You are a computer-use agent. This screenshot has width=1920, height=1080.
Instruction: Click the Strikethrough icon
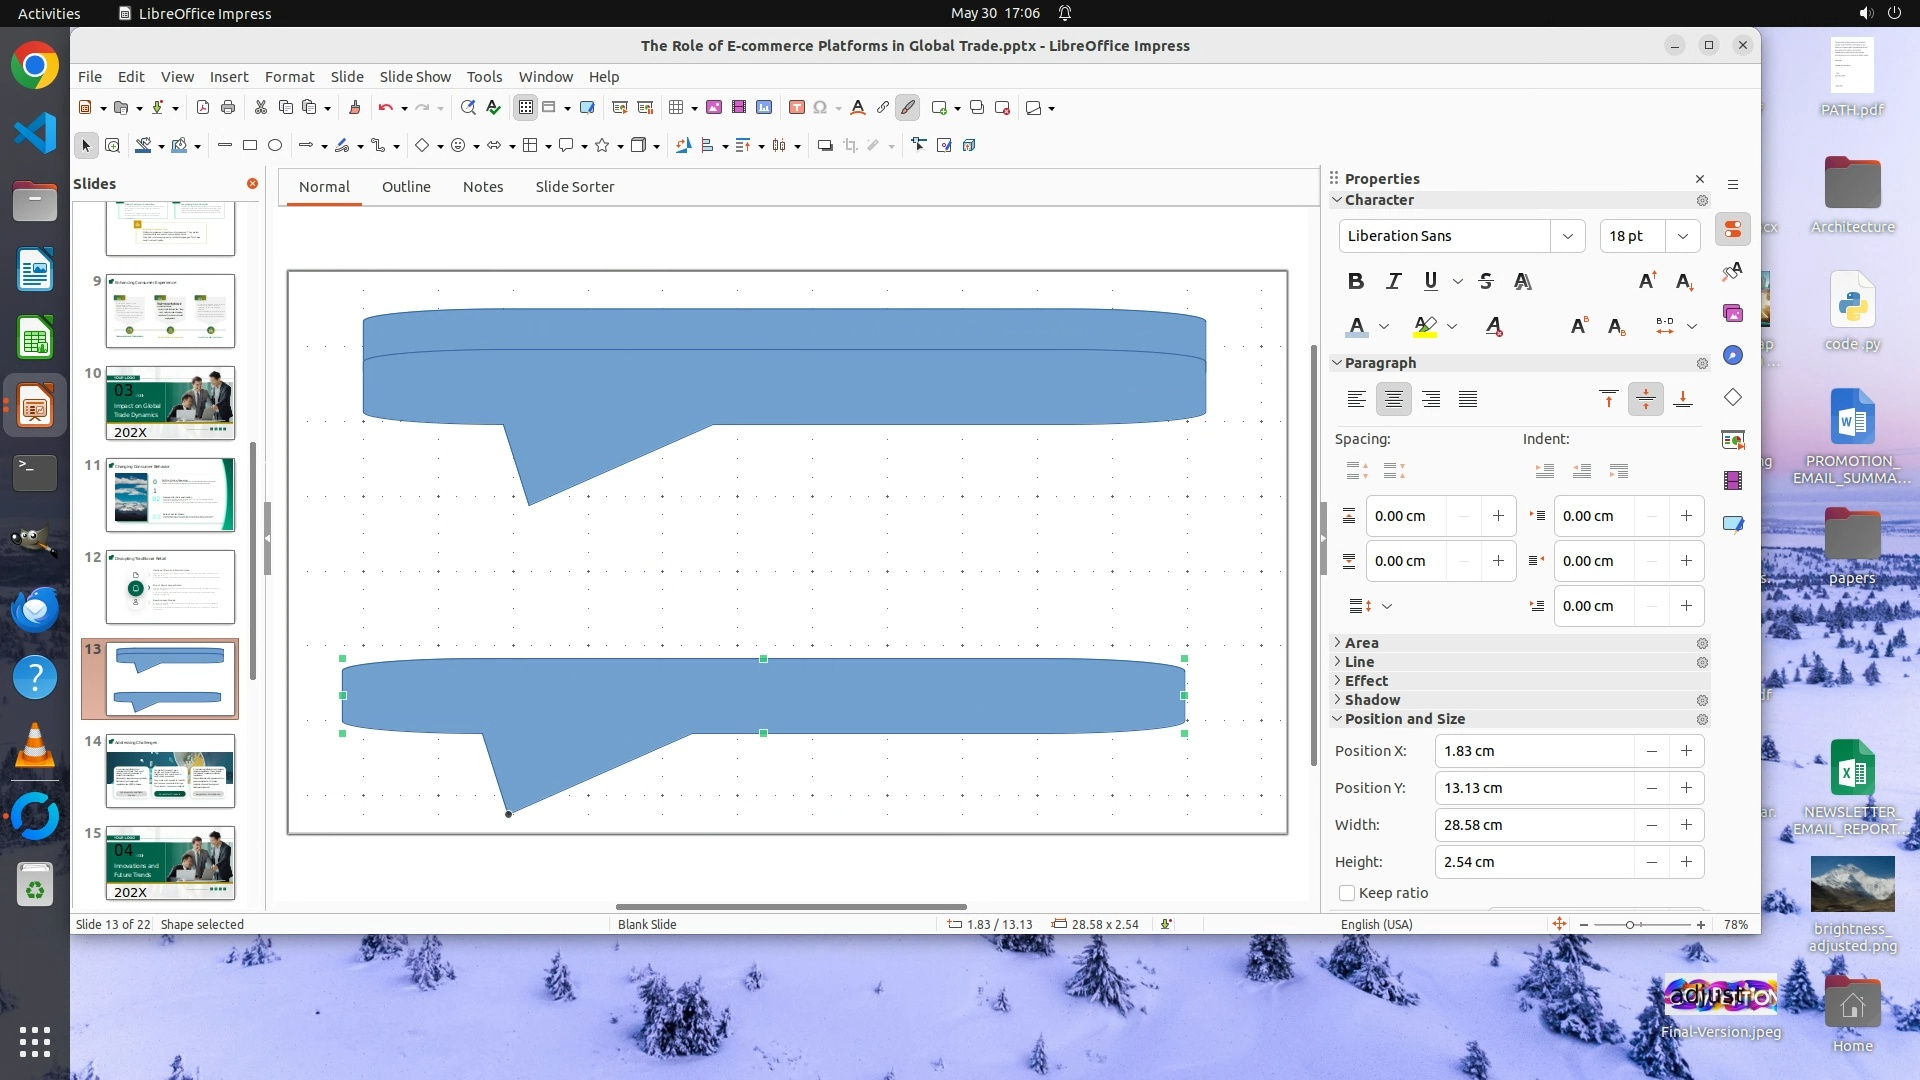(1485, 281)
